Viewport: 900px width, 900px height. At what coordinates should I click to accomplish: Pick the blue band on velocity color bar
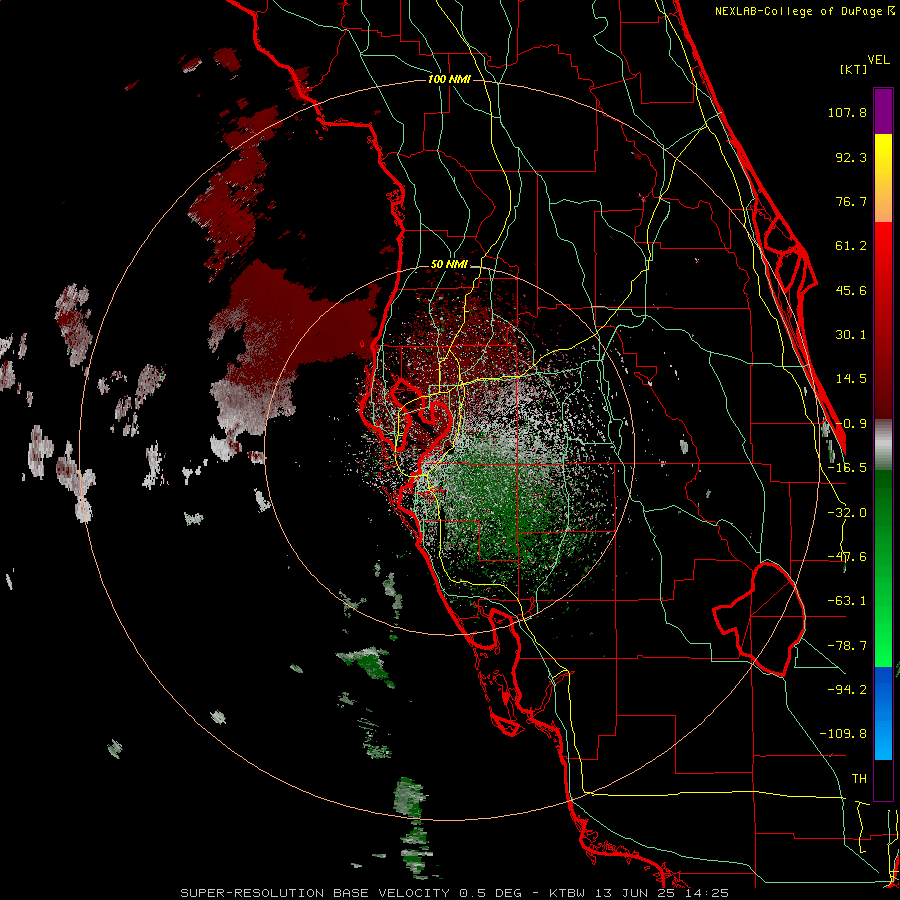[883, 713]
